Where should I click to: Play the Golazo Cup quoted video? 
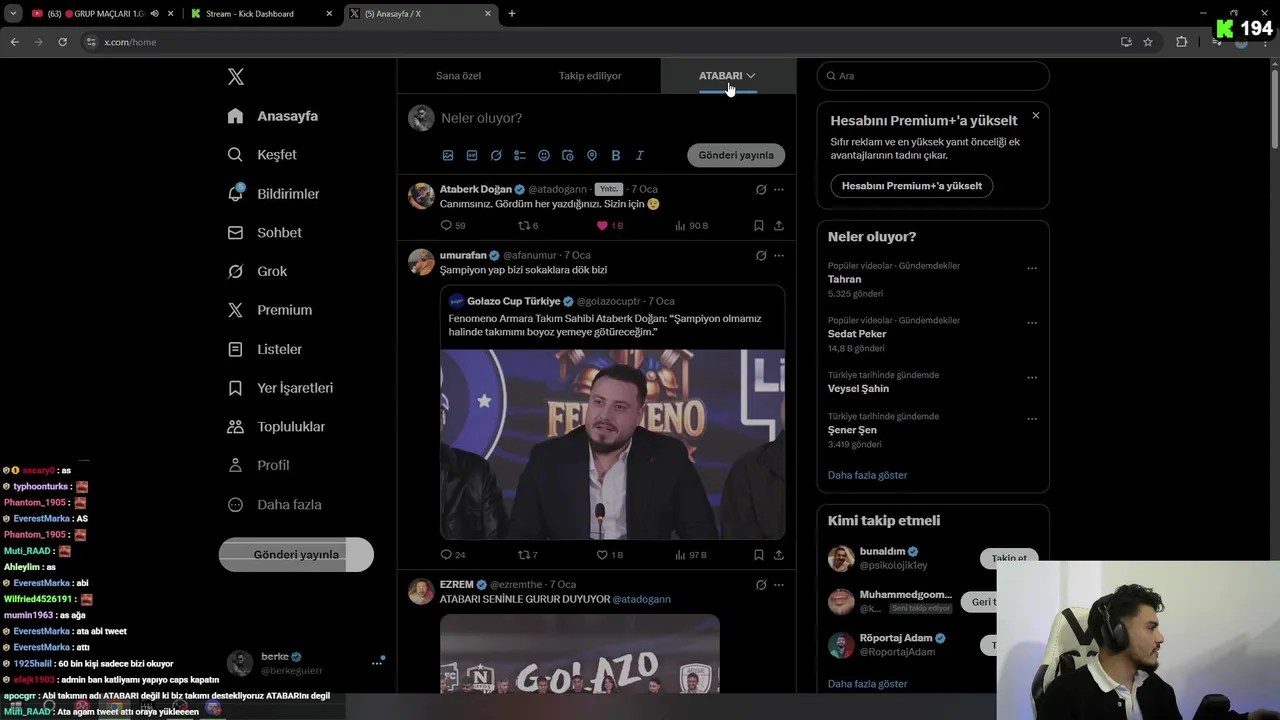click(x=612, y=444)
